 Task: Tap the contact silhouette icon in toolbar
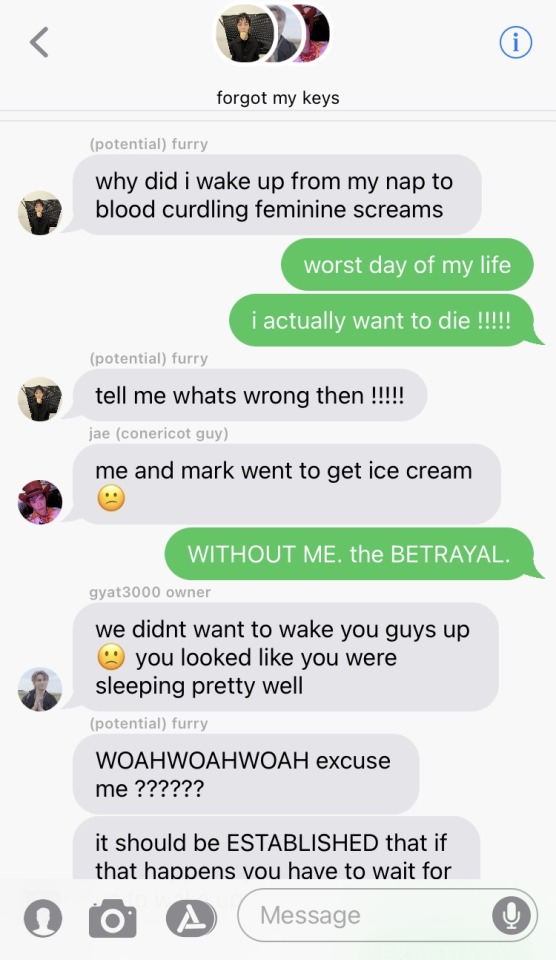pyautogui.click(x=43, y=918)
